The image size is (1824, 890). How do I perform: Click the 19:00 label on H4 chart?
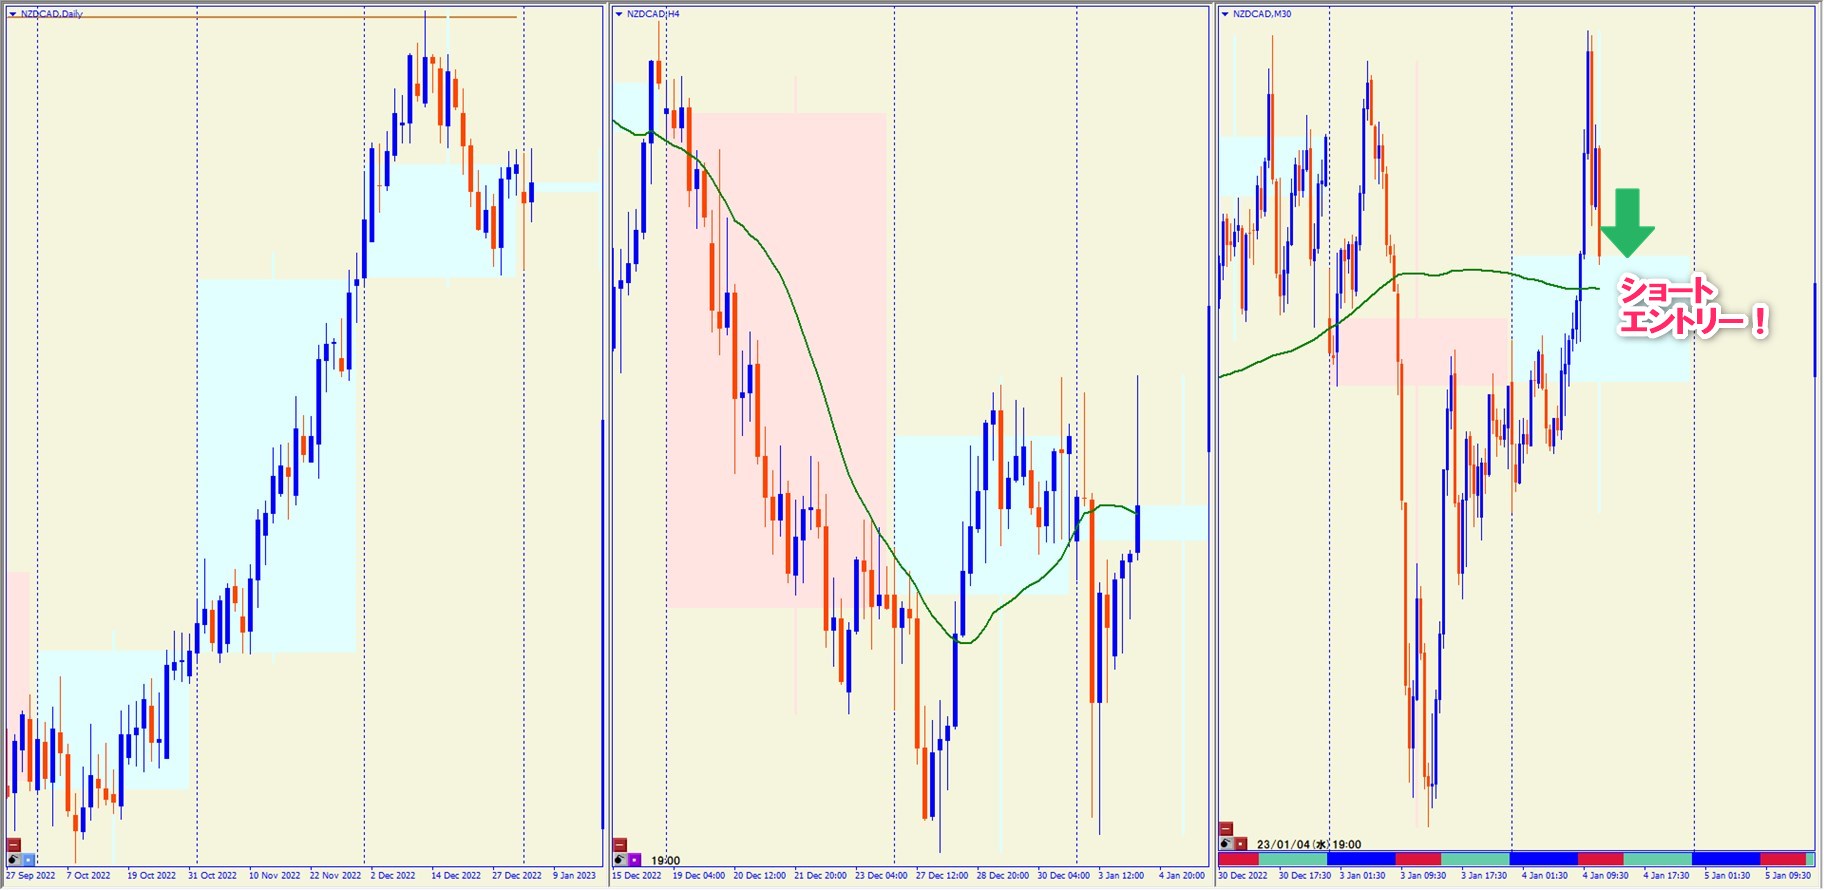tap(665, 860)
